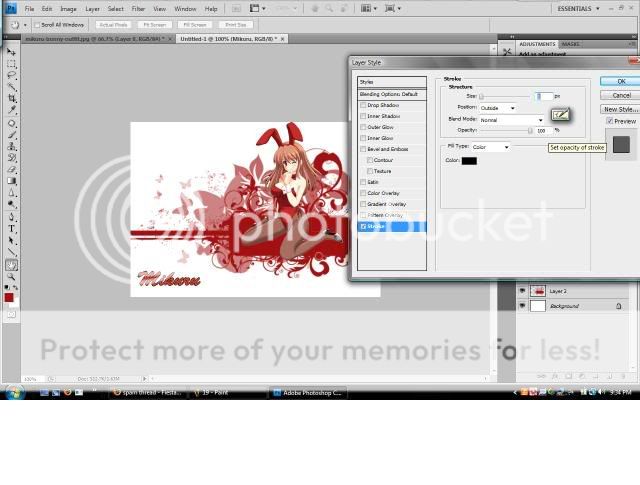
Task: Select the Magic Wand tool
Action: pos(11,87)
